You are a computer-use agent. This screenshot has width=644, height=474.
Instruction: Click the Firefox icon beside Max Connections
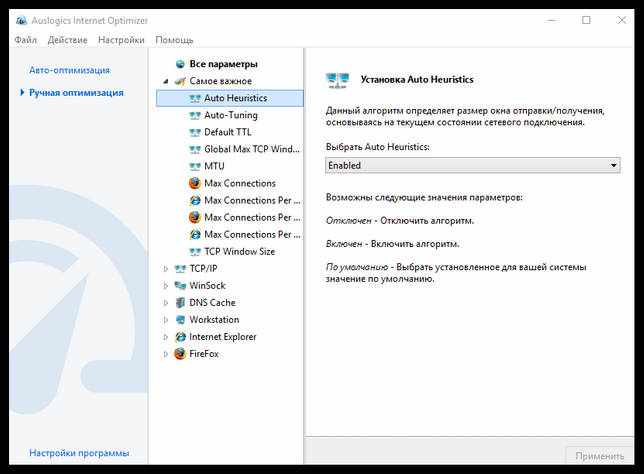click(195, 183)
